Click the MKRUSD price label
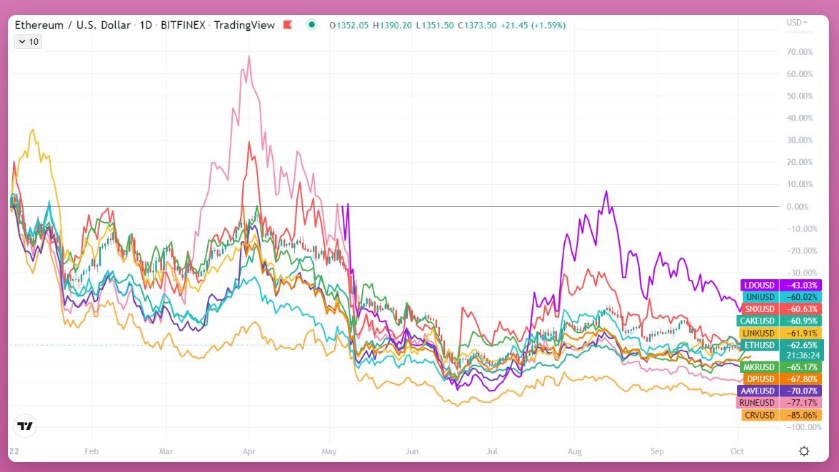839x472 pixels. (759, 367)
